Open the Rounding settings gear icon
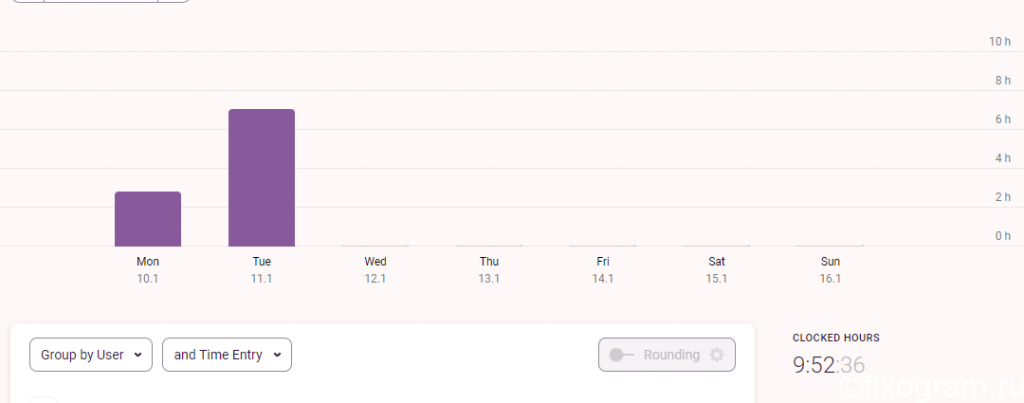This screenshot has height=403, width=1024. click(716, 355)
